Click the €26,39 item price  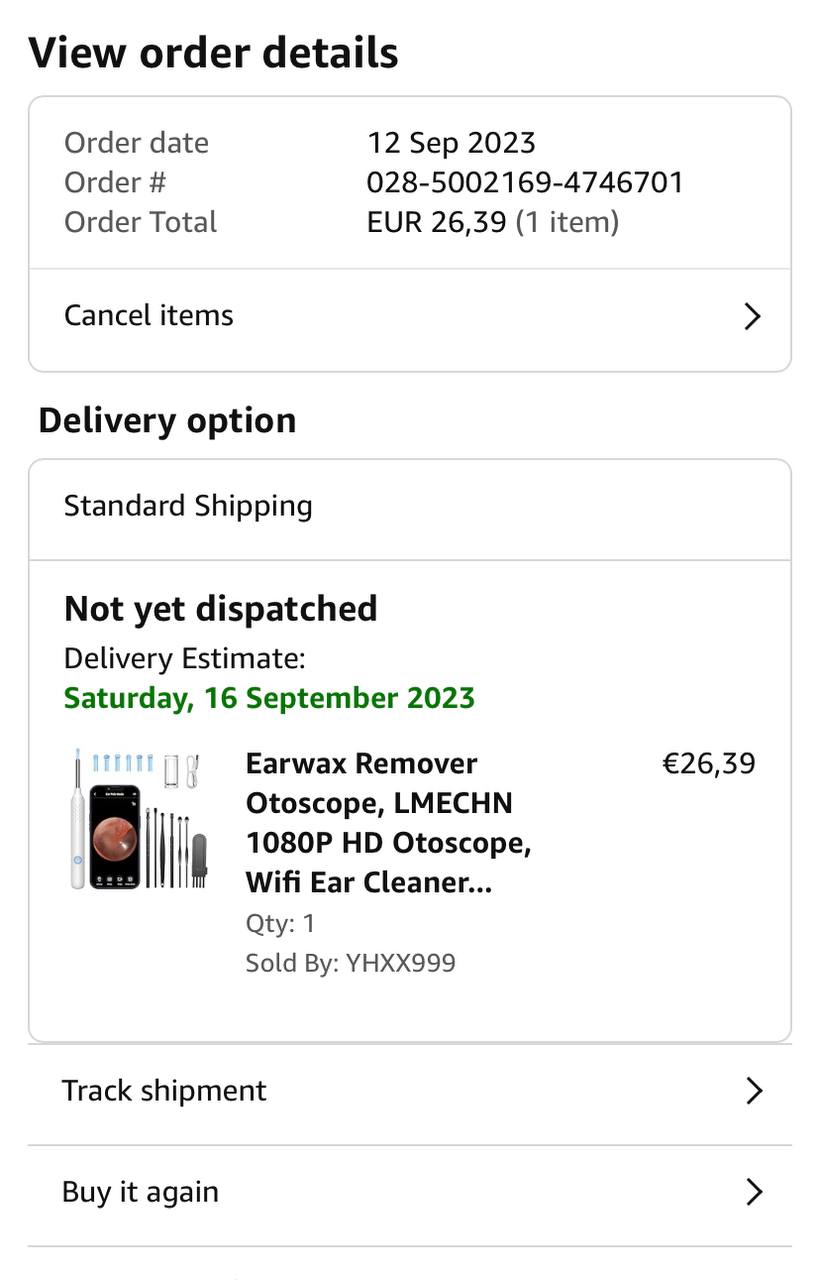[709, 764]
